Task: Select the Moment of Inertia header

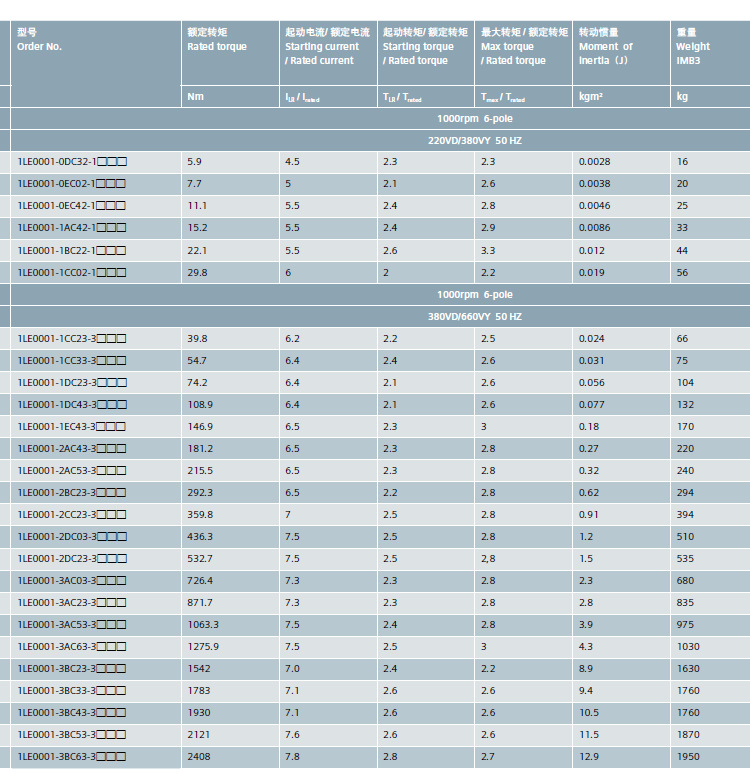Action: [x=622, y=53]
